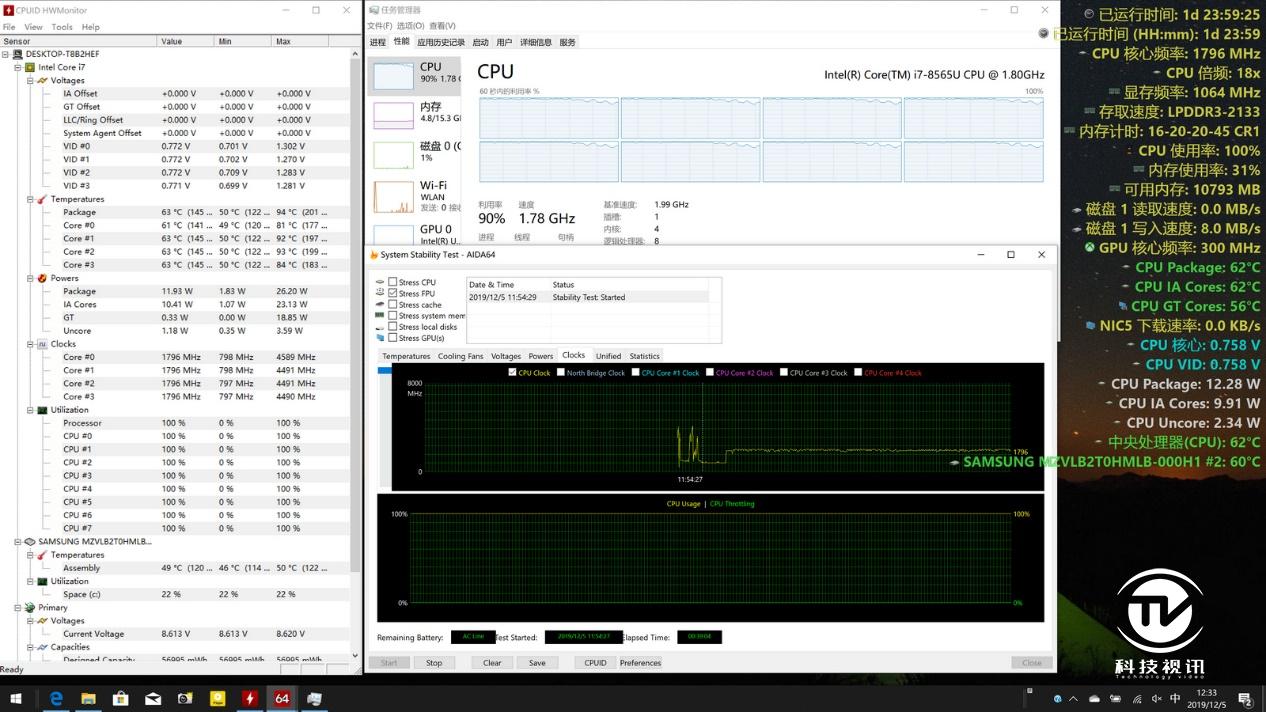The image size is (1266, 712).
Task: Collapse the Powers tree node
Action: point(31,278)
